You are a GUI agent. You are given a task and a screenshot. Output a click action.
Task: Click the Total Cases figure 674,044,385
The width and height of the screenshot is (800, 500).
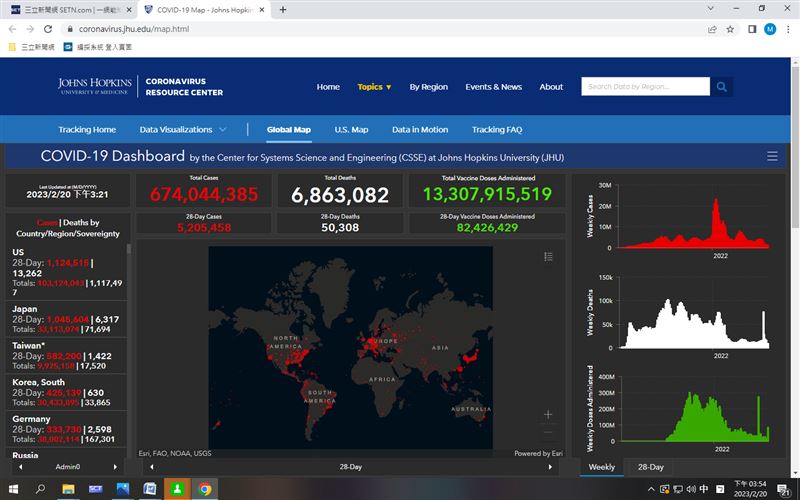coord(204,194)
